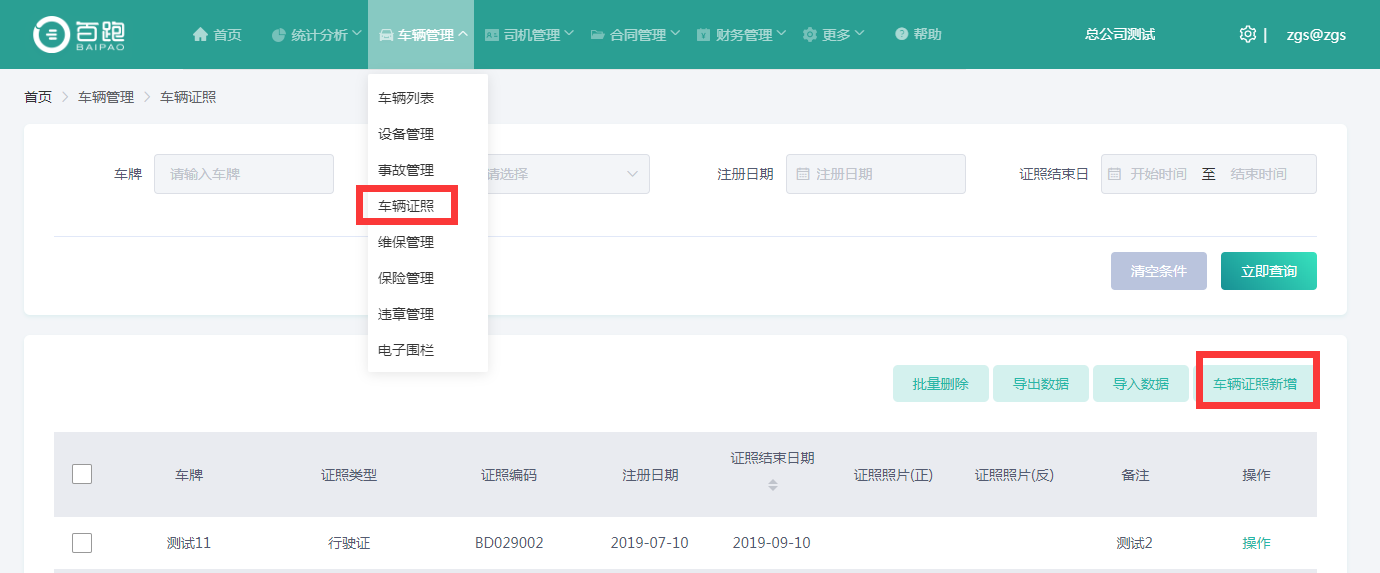Choose 电子围栏 in the dropdown menu
Viewport: 1380px width, 573px height.
point(406,350)
